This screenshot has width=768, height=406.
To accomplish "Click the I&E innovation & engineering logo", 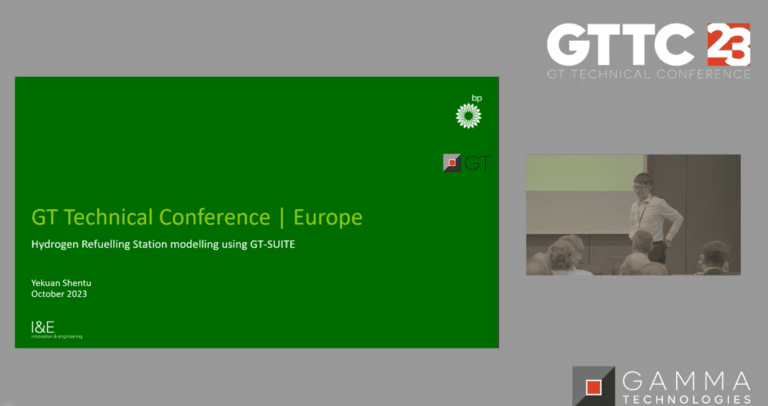I will coord(56,330).
